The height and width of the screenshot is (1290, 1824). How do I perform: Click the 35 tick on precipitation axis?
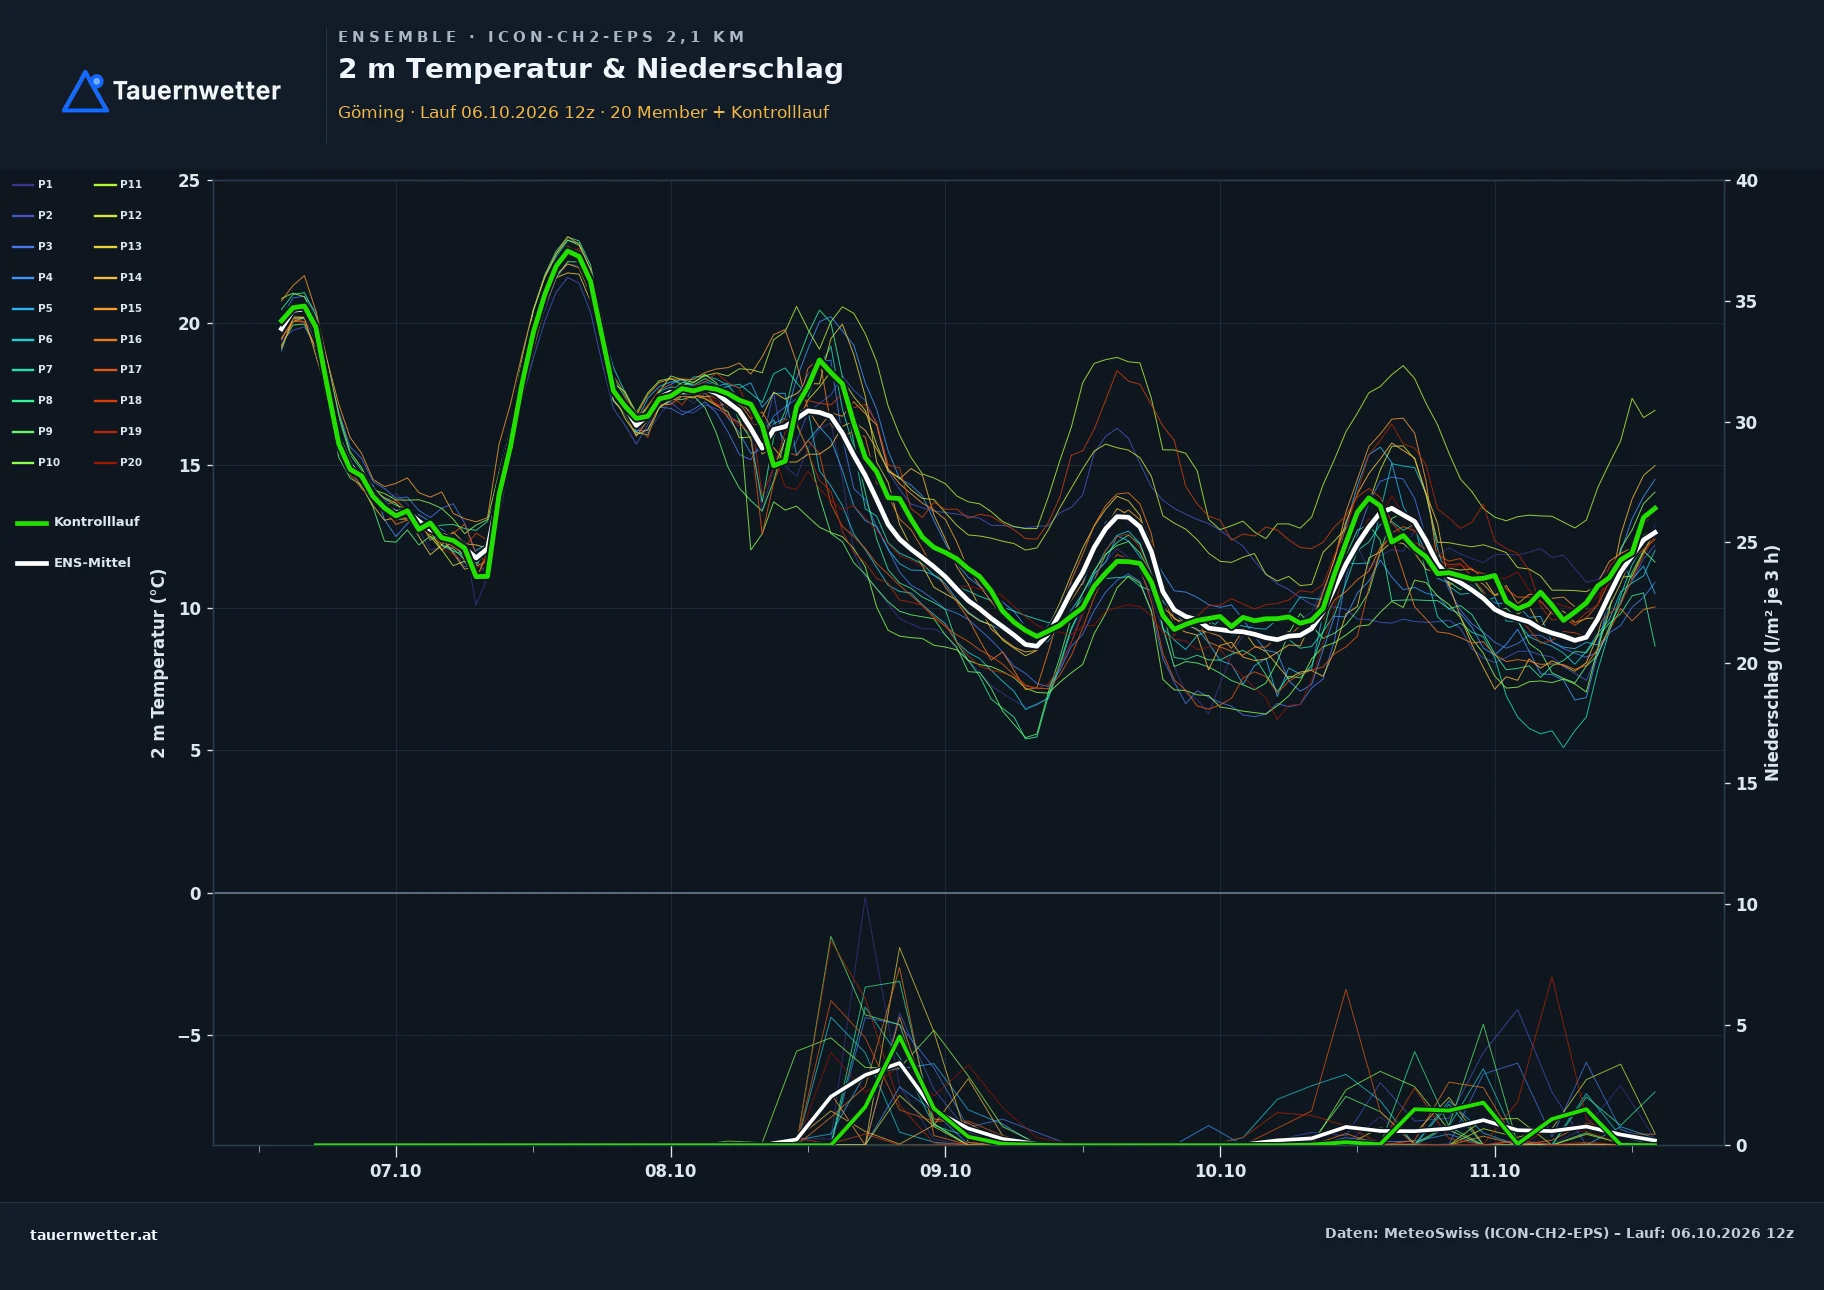pos(1747,302)
